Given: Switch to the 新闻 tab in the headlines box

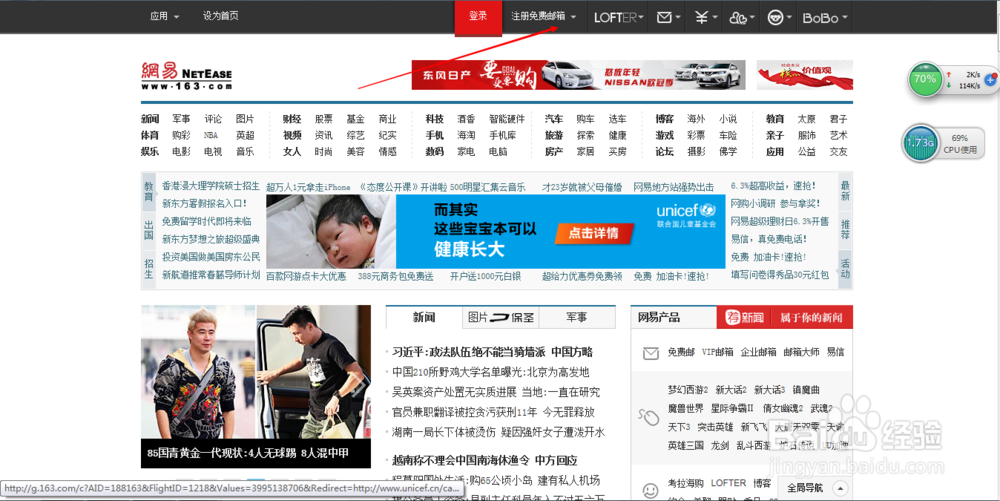Looking at the screenshot, I should click(x=424, y=317).
